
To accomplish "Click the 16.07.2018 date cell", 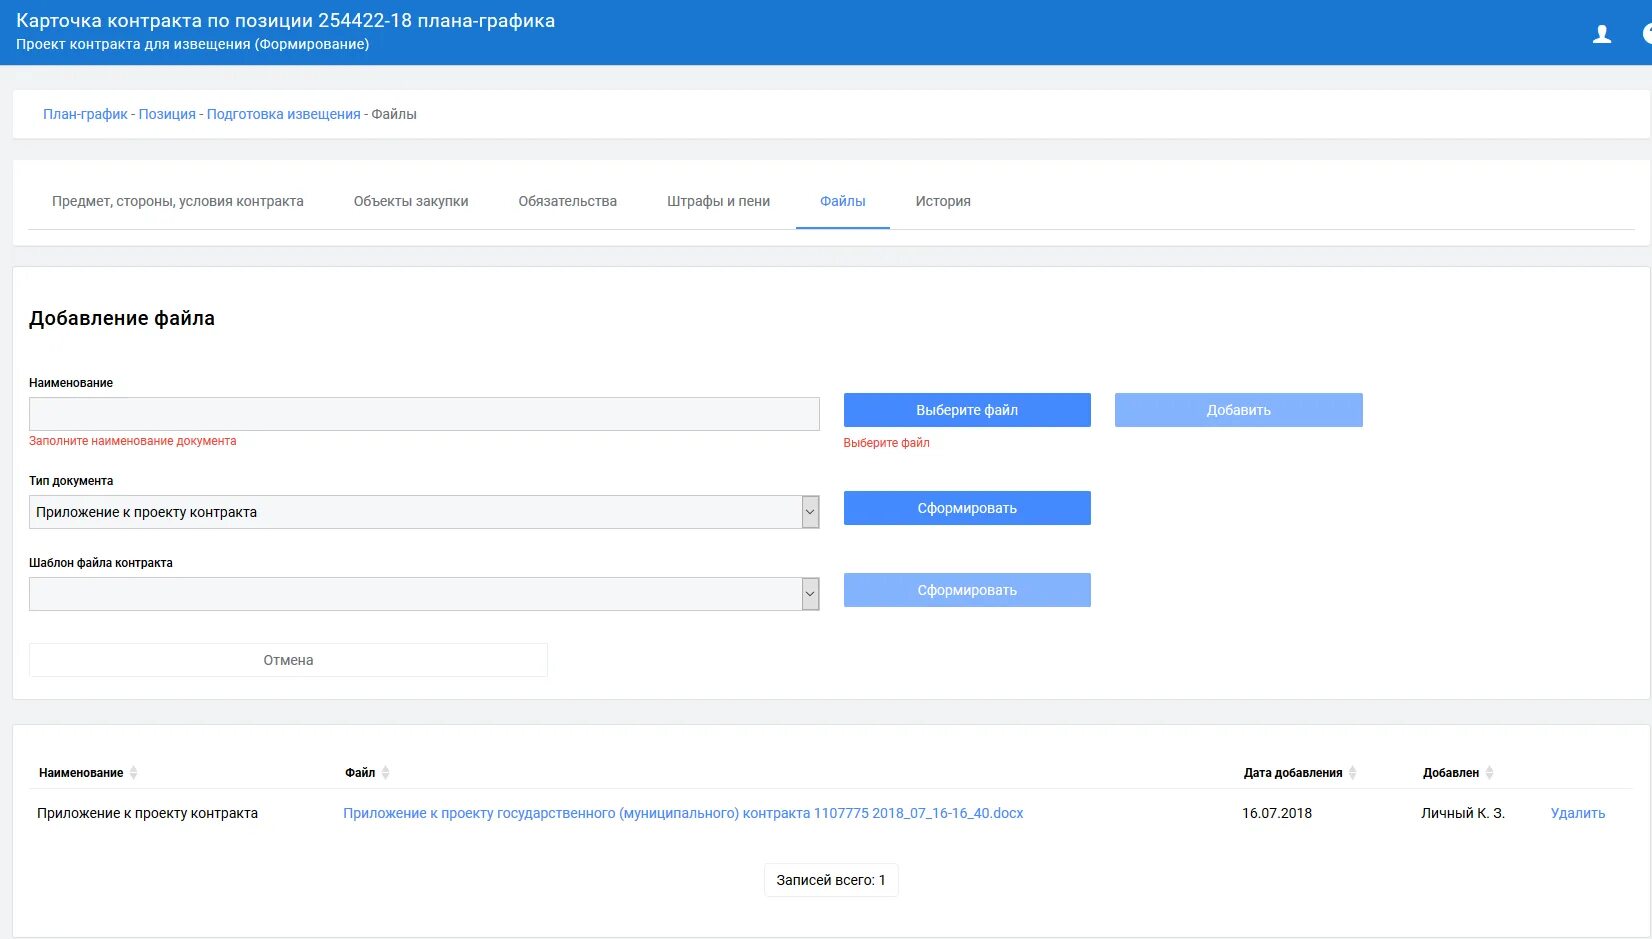I will pos(1277,813).
